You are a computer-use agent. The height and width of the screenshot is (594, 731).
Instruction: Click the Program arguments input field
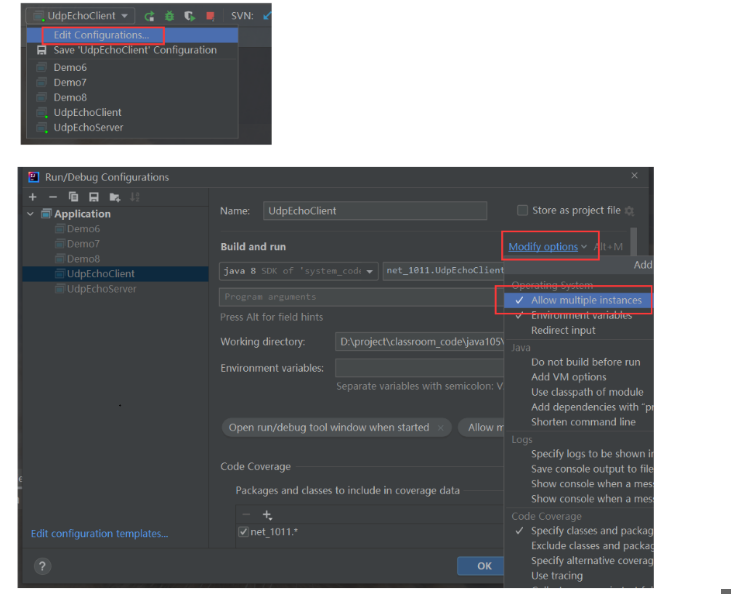[360, 297]
